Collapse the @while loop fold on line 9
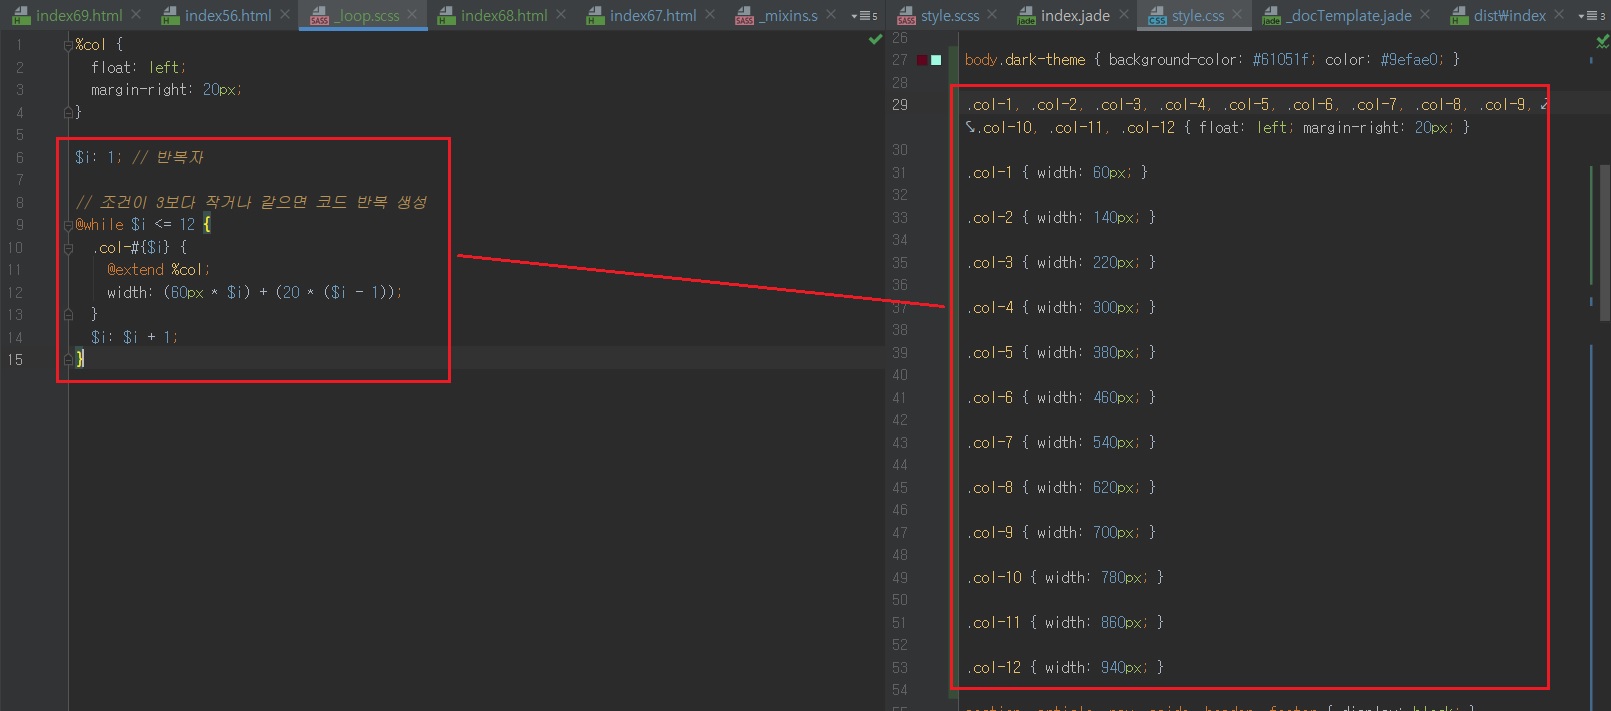1611x711 pixels. 68,225
